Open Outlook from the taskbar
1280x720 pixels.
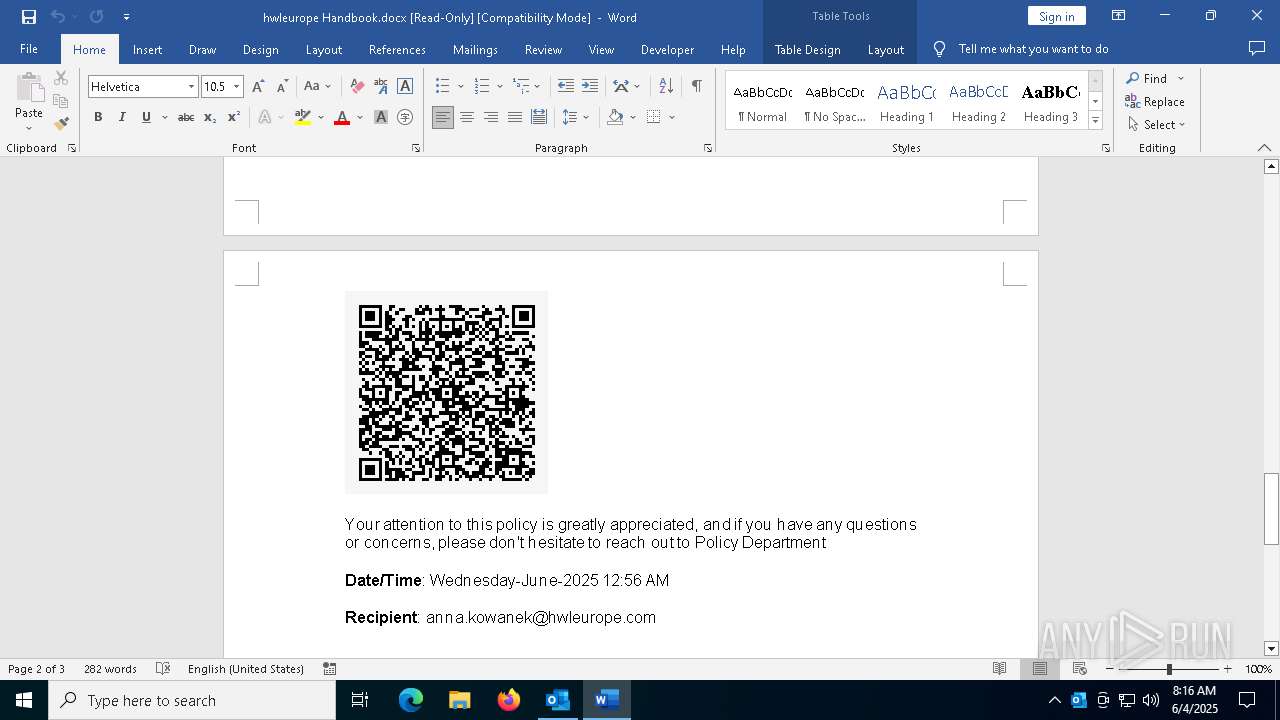[x=557, y=700]
